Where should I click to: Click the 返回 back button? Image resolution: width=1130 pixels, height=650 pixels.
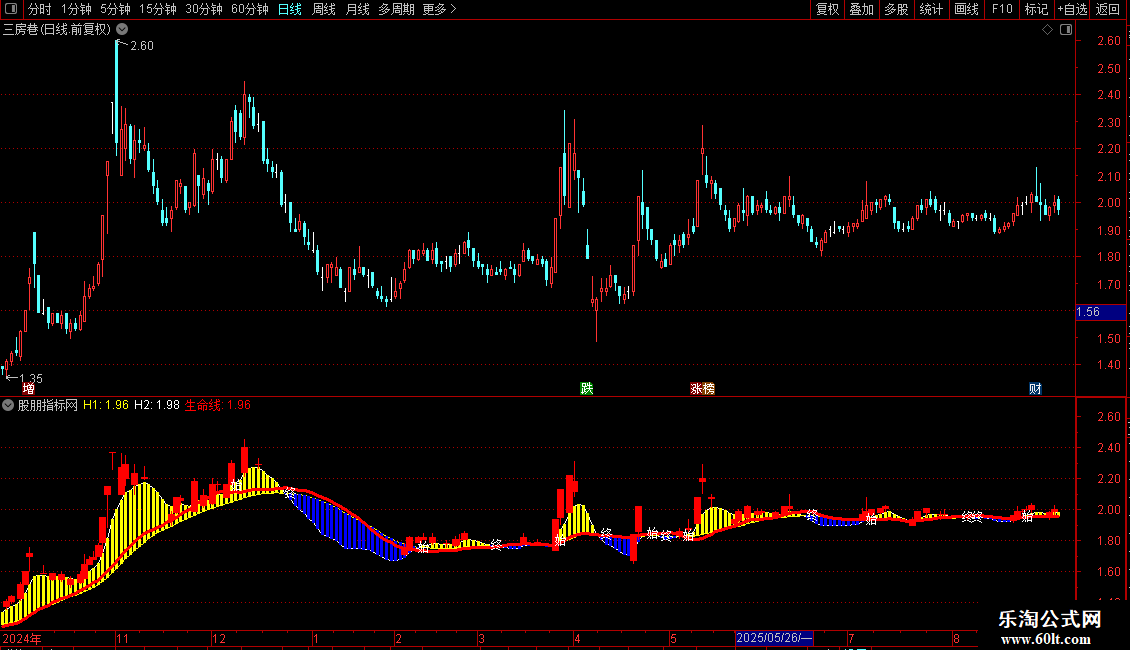[1108, 9]
